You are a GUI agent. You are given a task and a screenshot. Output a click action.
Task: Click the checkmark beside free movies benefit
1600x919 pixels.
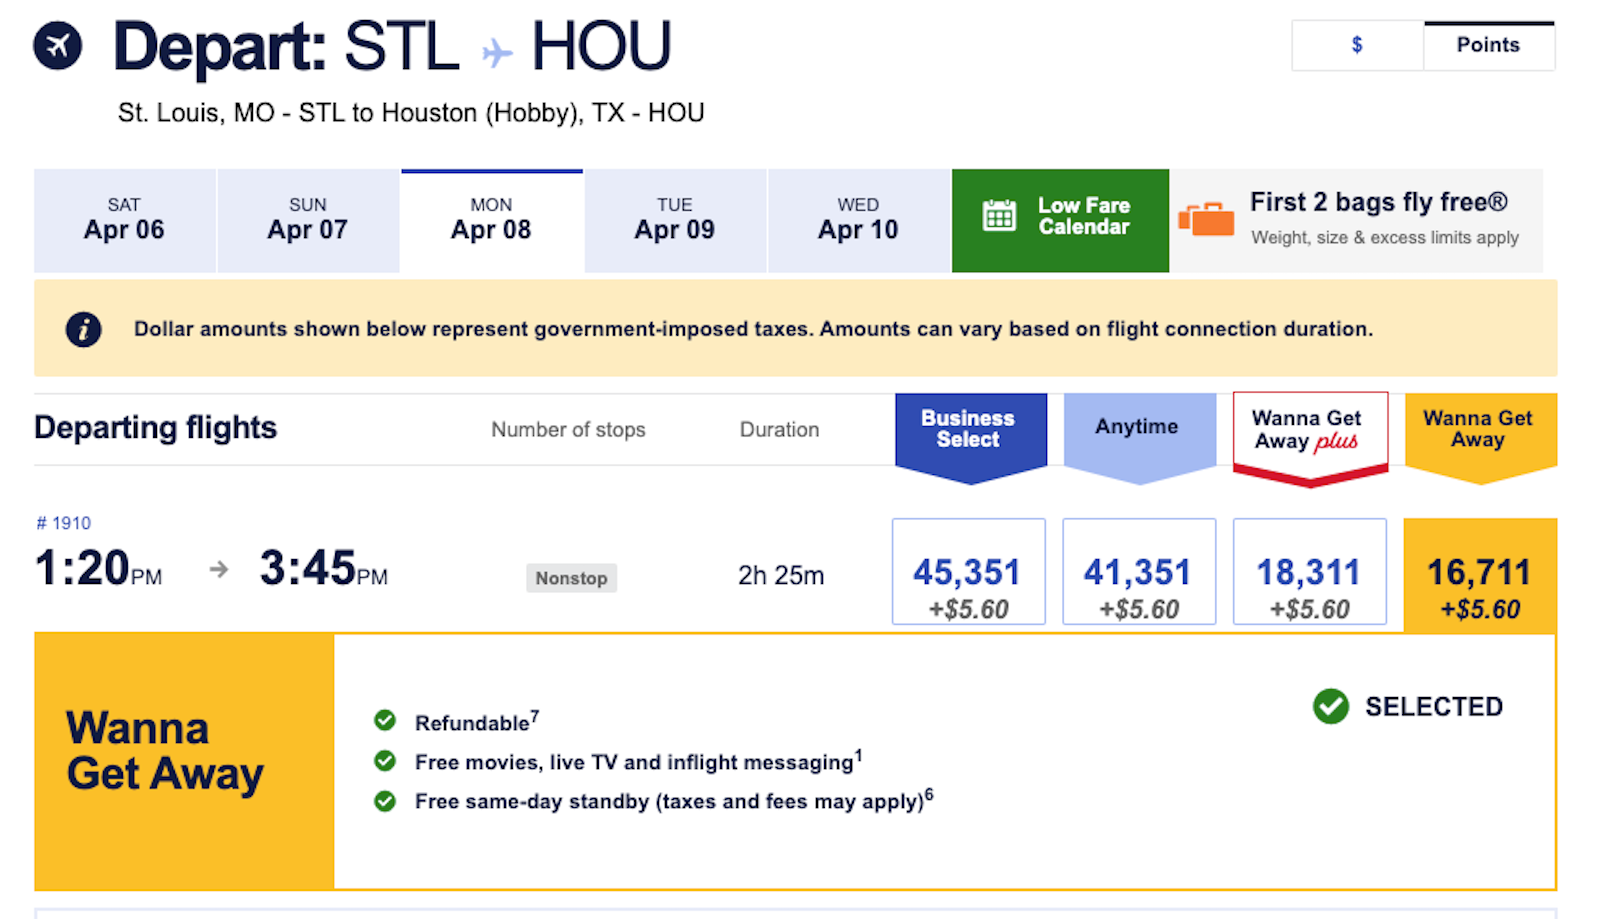click(x=385, y=761)
